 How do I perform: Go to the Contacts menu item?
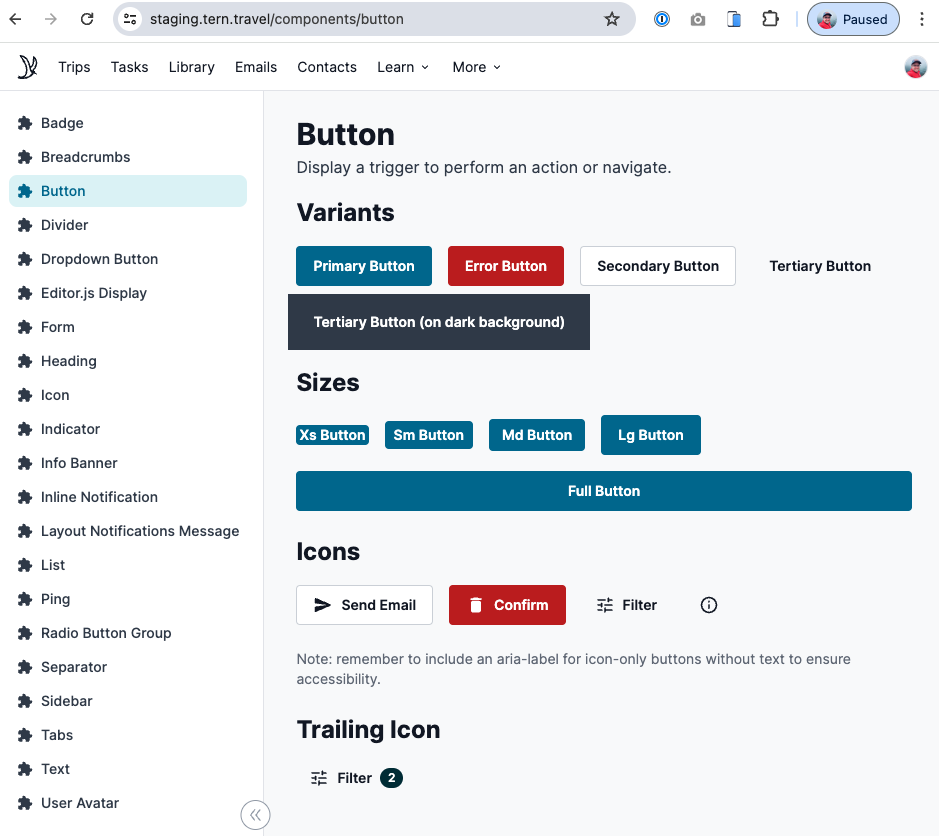coord(327,67)
